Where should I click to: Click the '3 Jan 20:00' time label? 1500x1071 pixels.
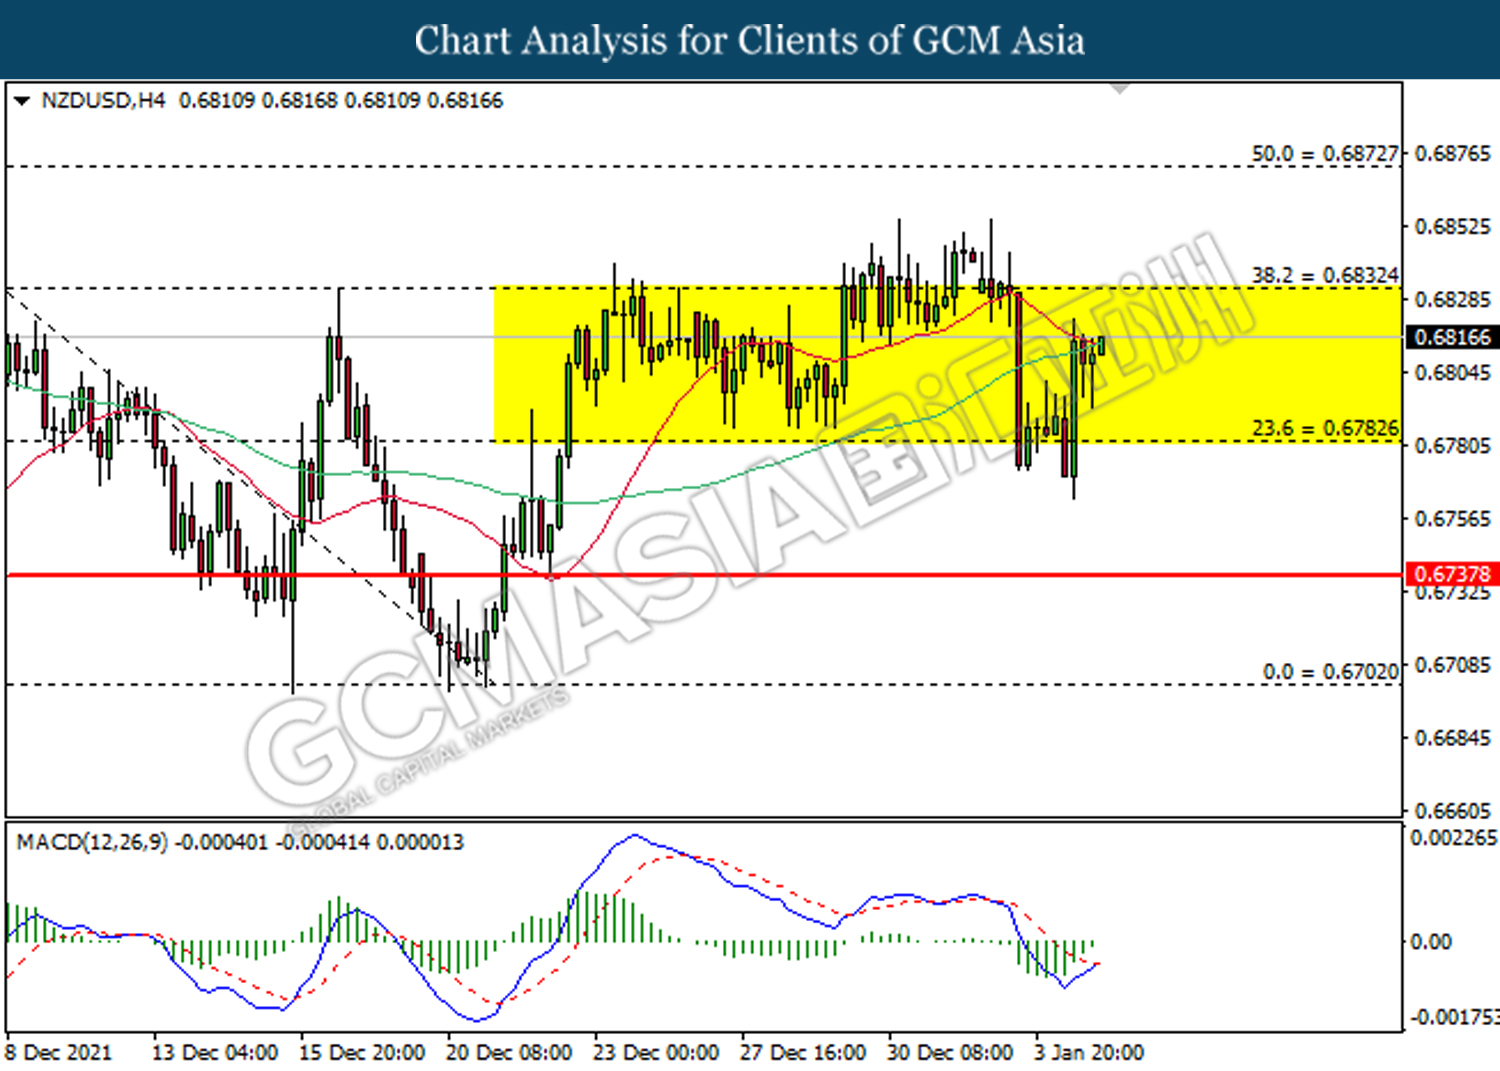point(1089,1053)
